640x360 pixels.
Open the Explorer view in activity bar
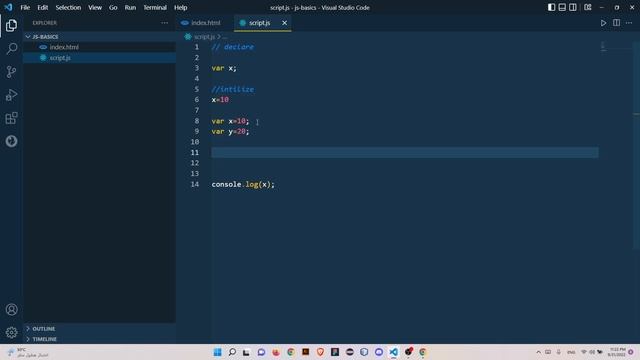pos(11,26)
